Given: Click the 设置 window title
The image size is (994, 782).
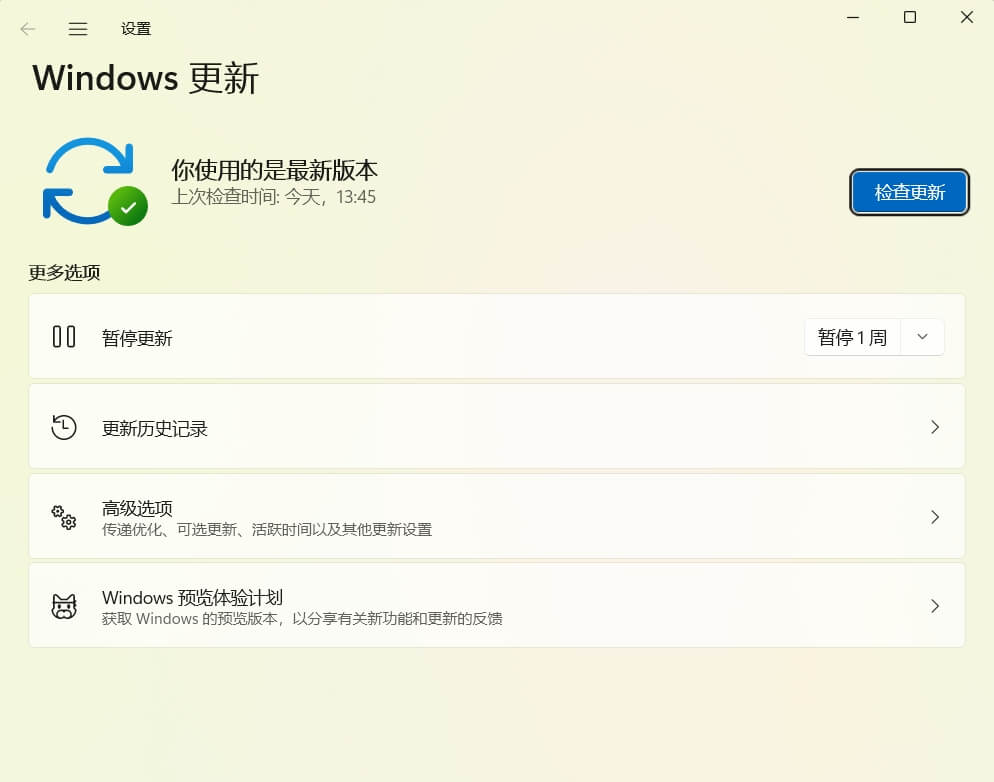Looking at the screenshot, I should 136,29.
